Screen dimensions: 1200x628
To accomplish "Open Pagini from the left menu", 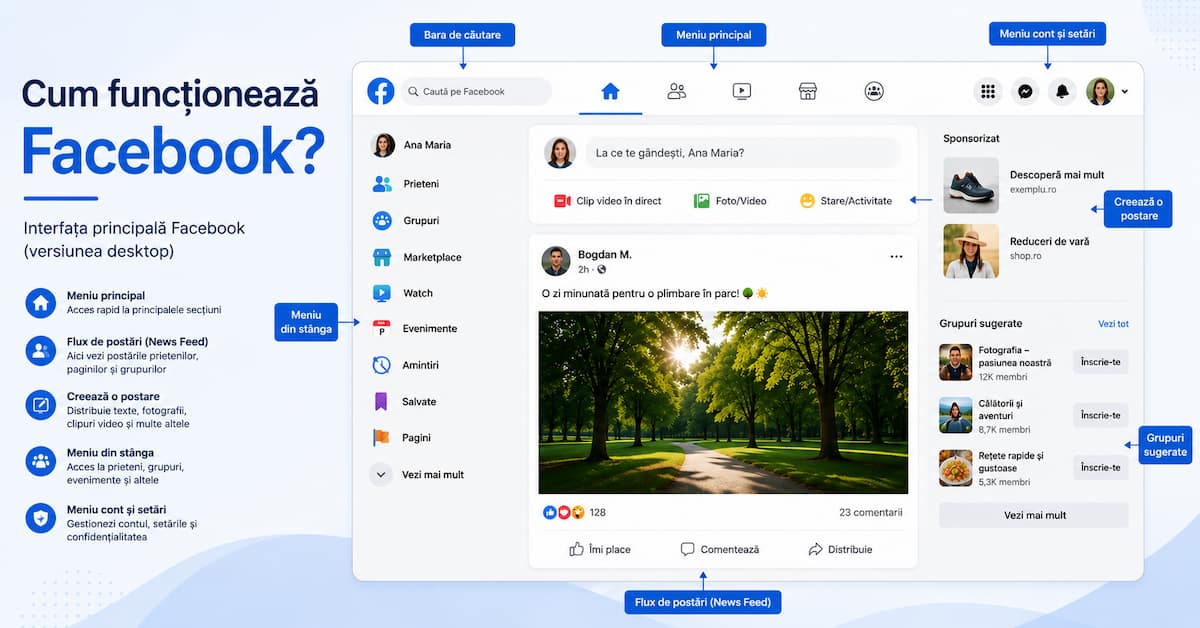I will click(402, 437).
